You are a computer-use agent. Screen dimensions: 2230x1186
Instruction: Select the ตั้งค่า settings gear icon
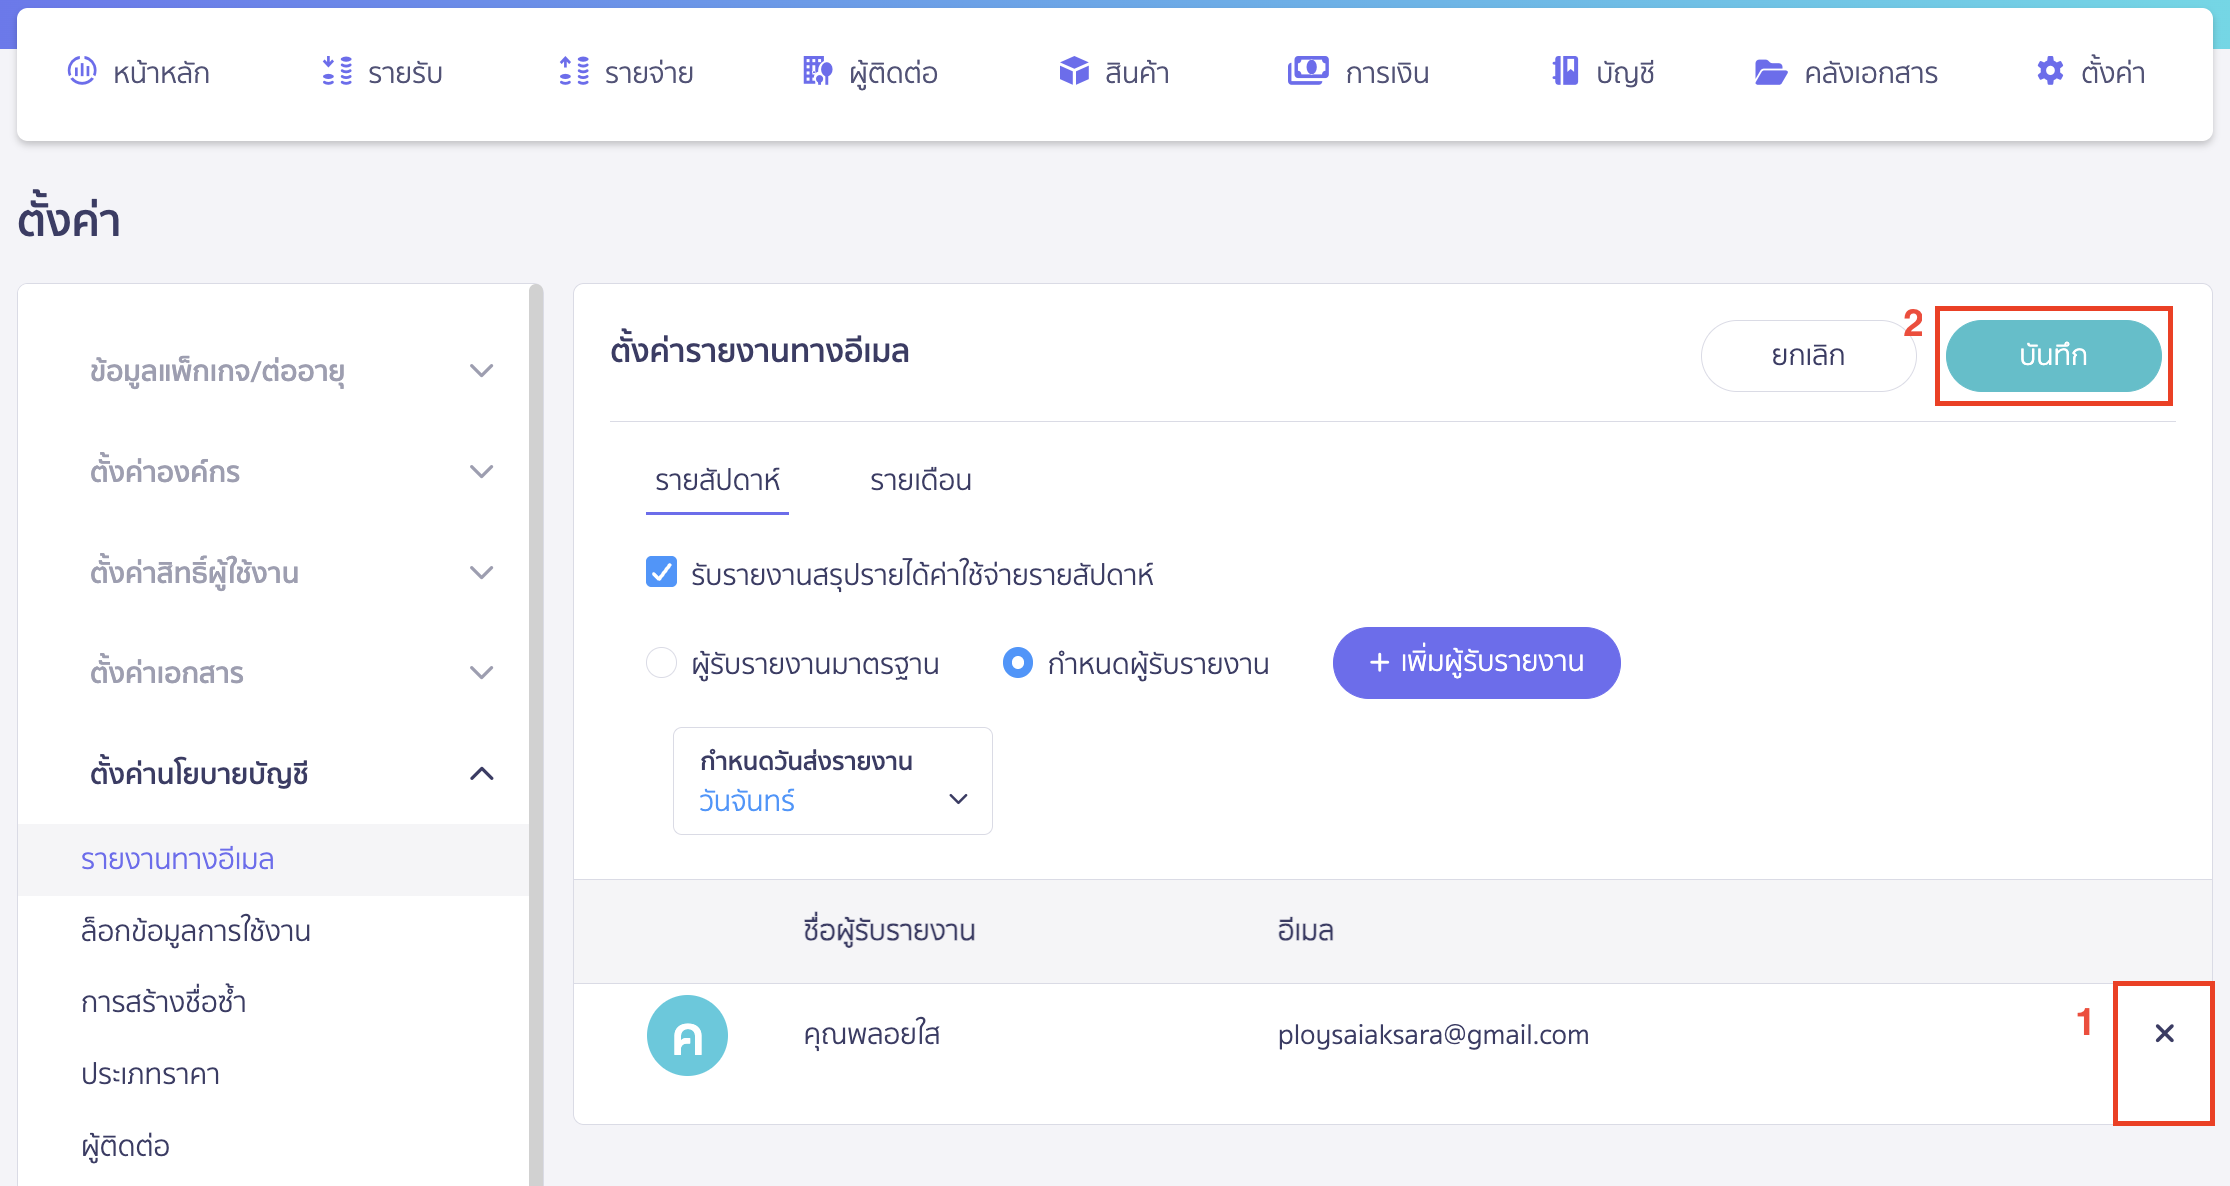click(x=2049, y=71)
